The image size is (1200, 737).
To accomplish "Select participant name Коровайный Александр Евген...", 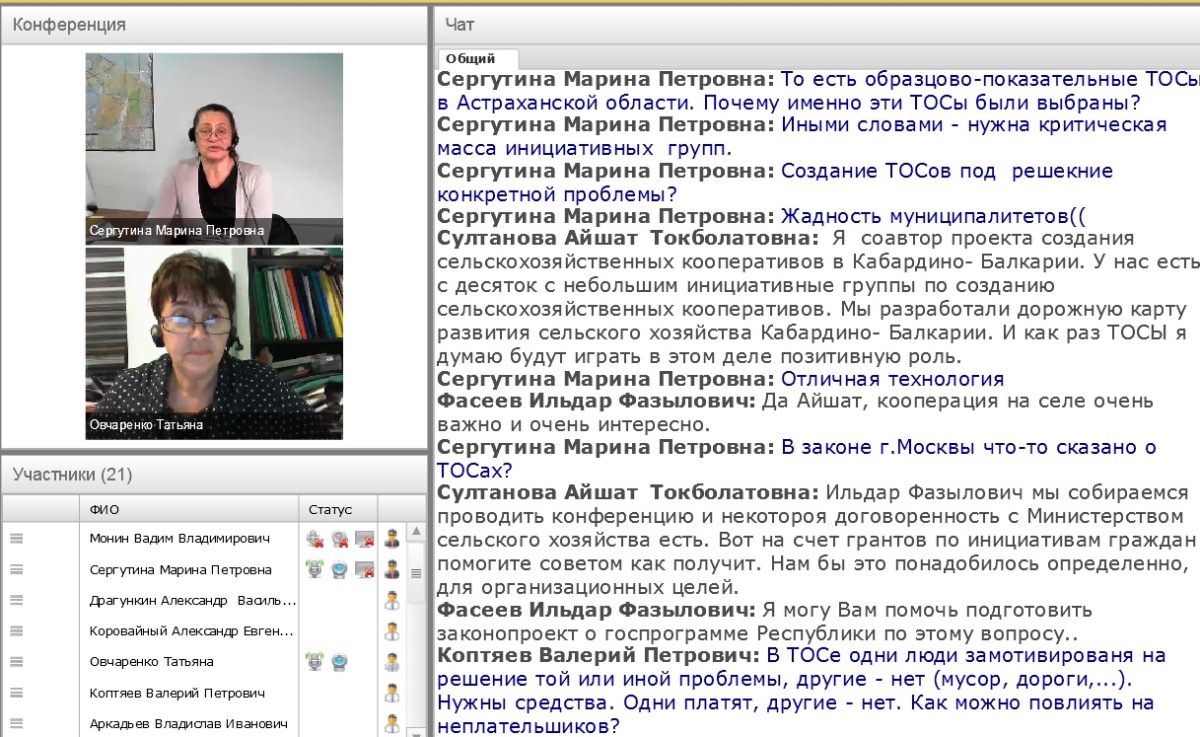I will click(x=191, y=631).
